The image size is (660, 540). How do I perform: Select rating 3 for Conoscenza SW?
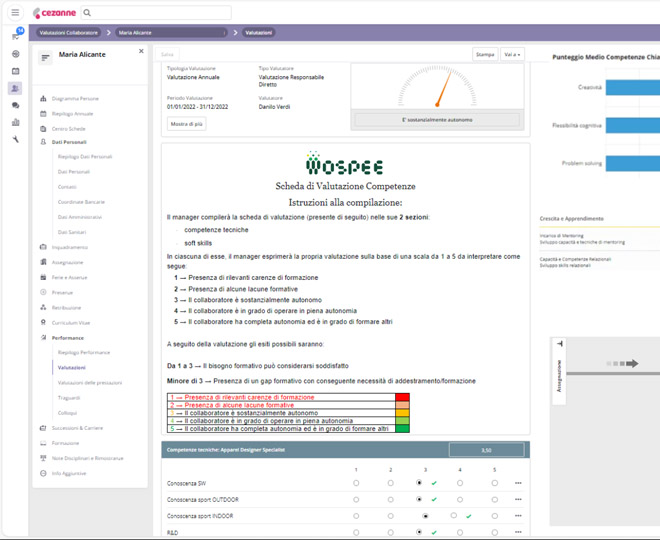[x=419, y=483]
